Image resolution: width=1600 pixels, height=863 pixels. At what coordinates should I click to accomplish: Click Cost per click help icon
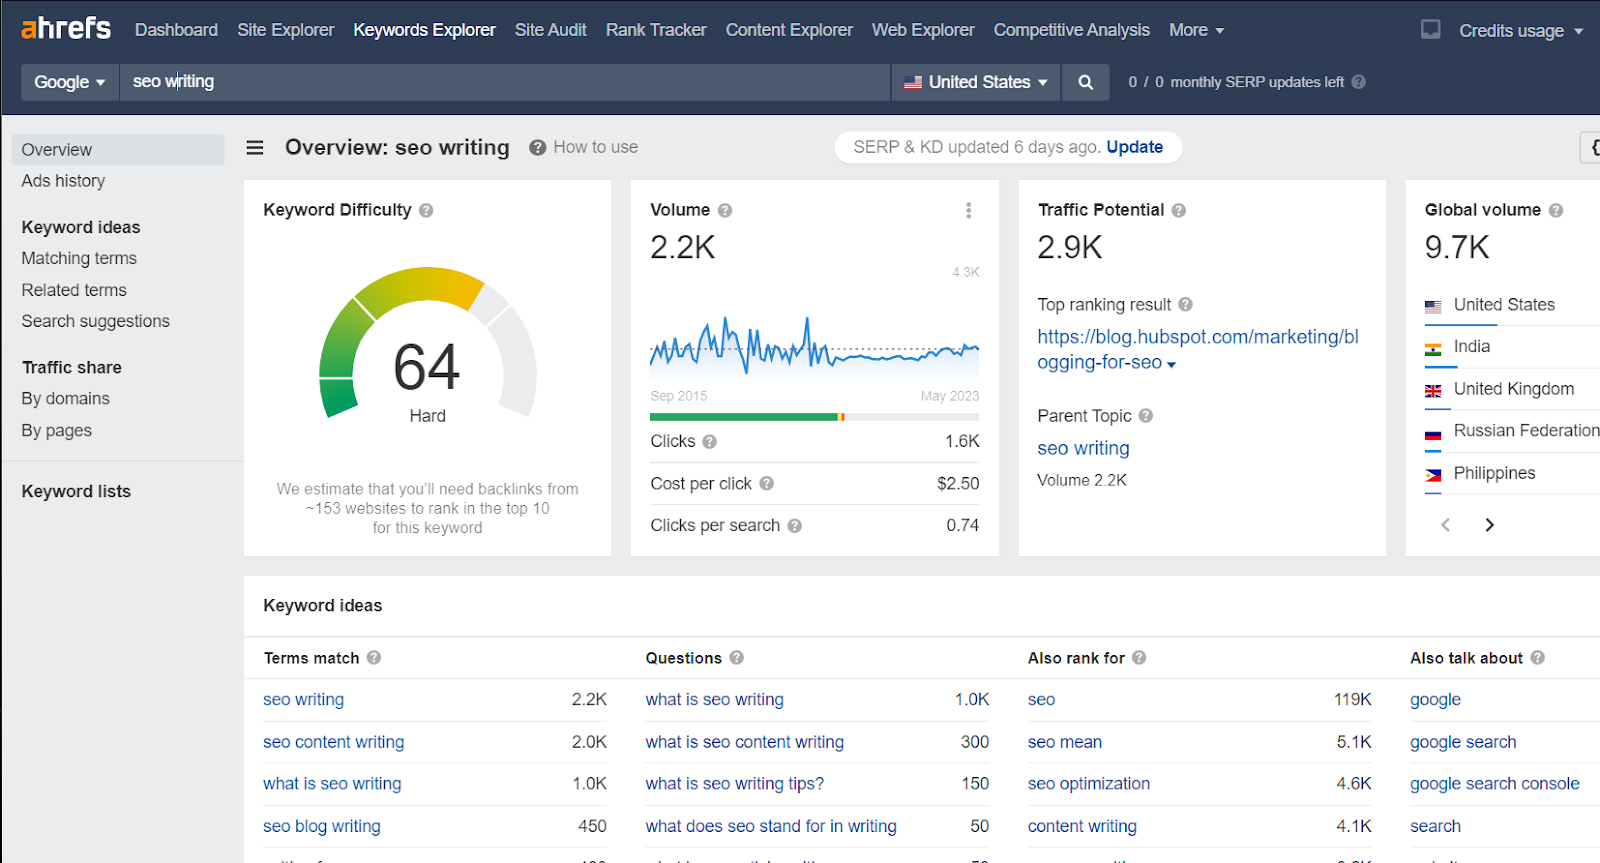(766, 484)
